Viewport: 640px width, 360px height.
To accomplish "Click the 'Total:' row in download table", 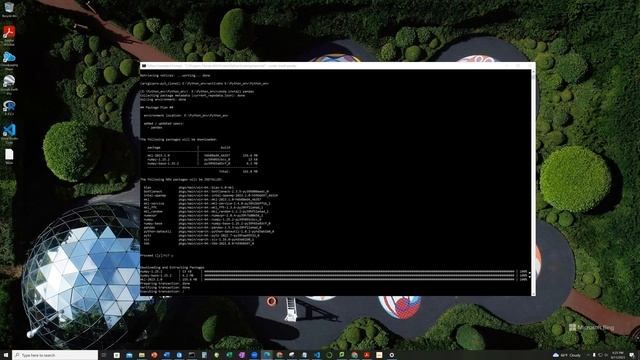I will coord(238,171).
